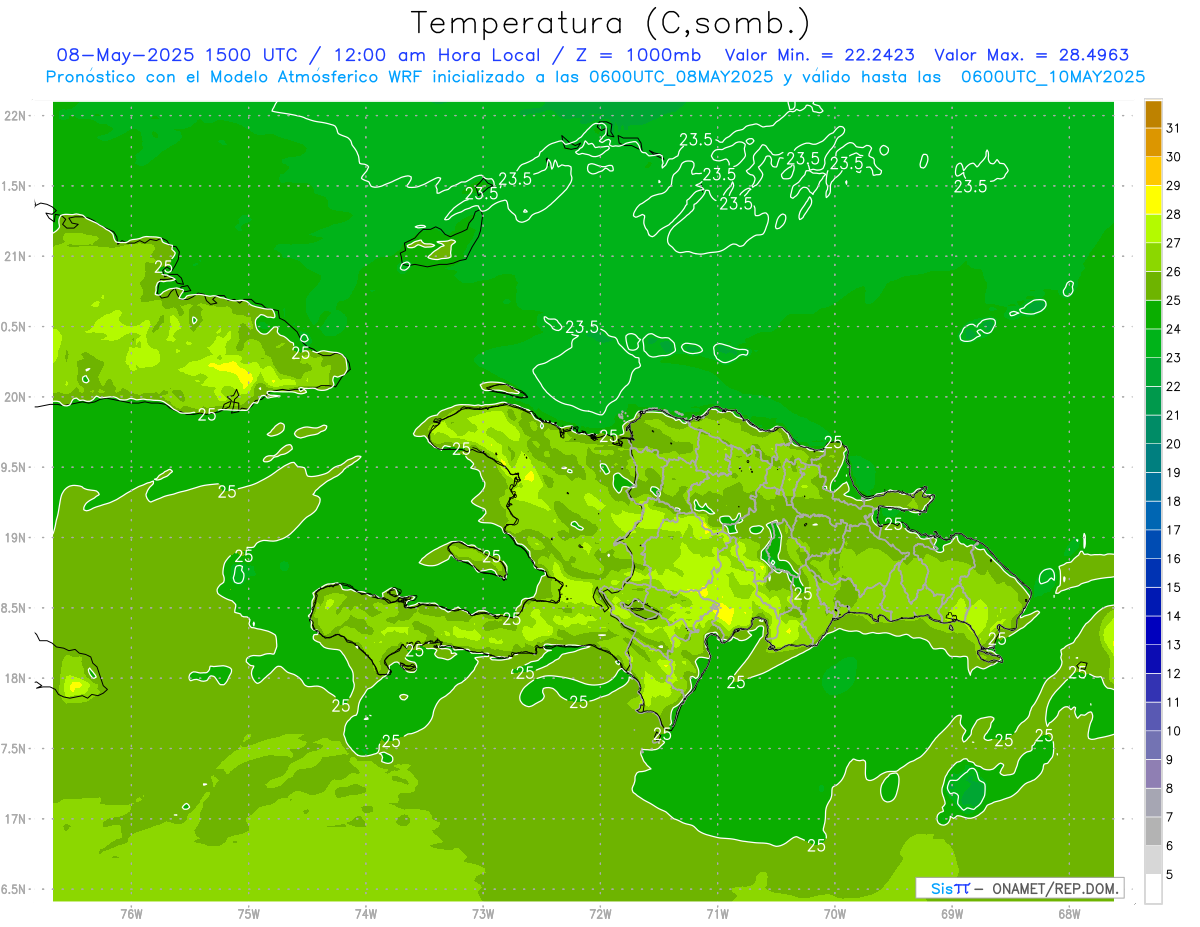This screenshot has height=927, width=1200.
Task: Select the '0600UTC_10MAY2025' valid-until time text
Action: (1053, 76)
